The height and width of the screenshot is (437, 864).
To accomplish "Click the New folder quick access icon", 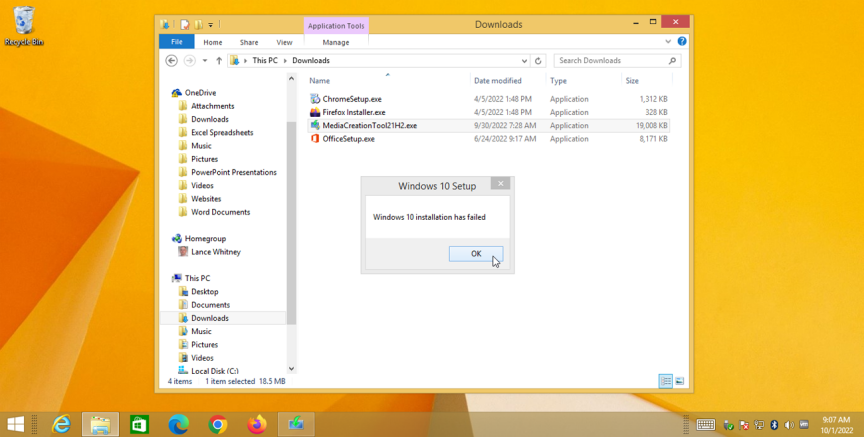I will click(198, 24).
